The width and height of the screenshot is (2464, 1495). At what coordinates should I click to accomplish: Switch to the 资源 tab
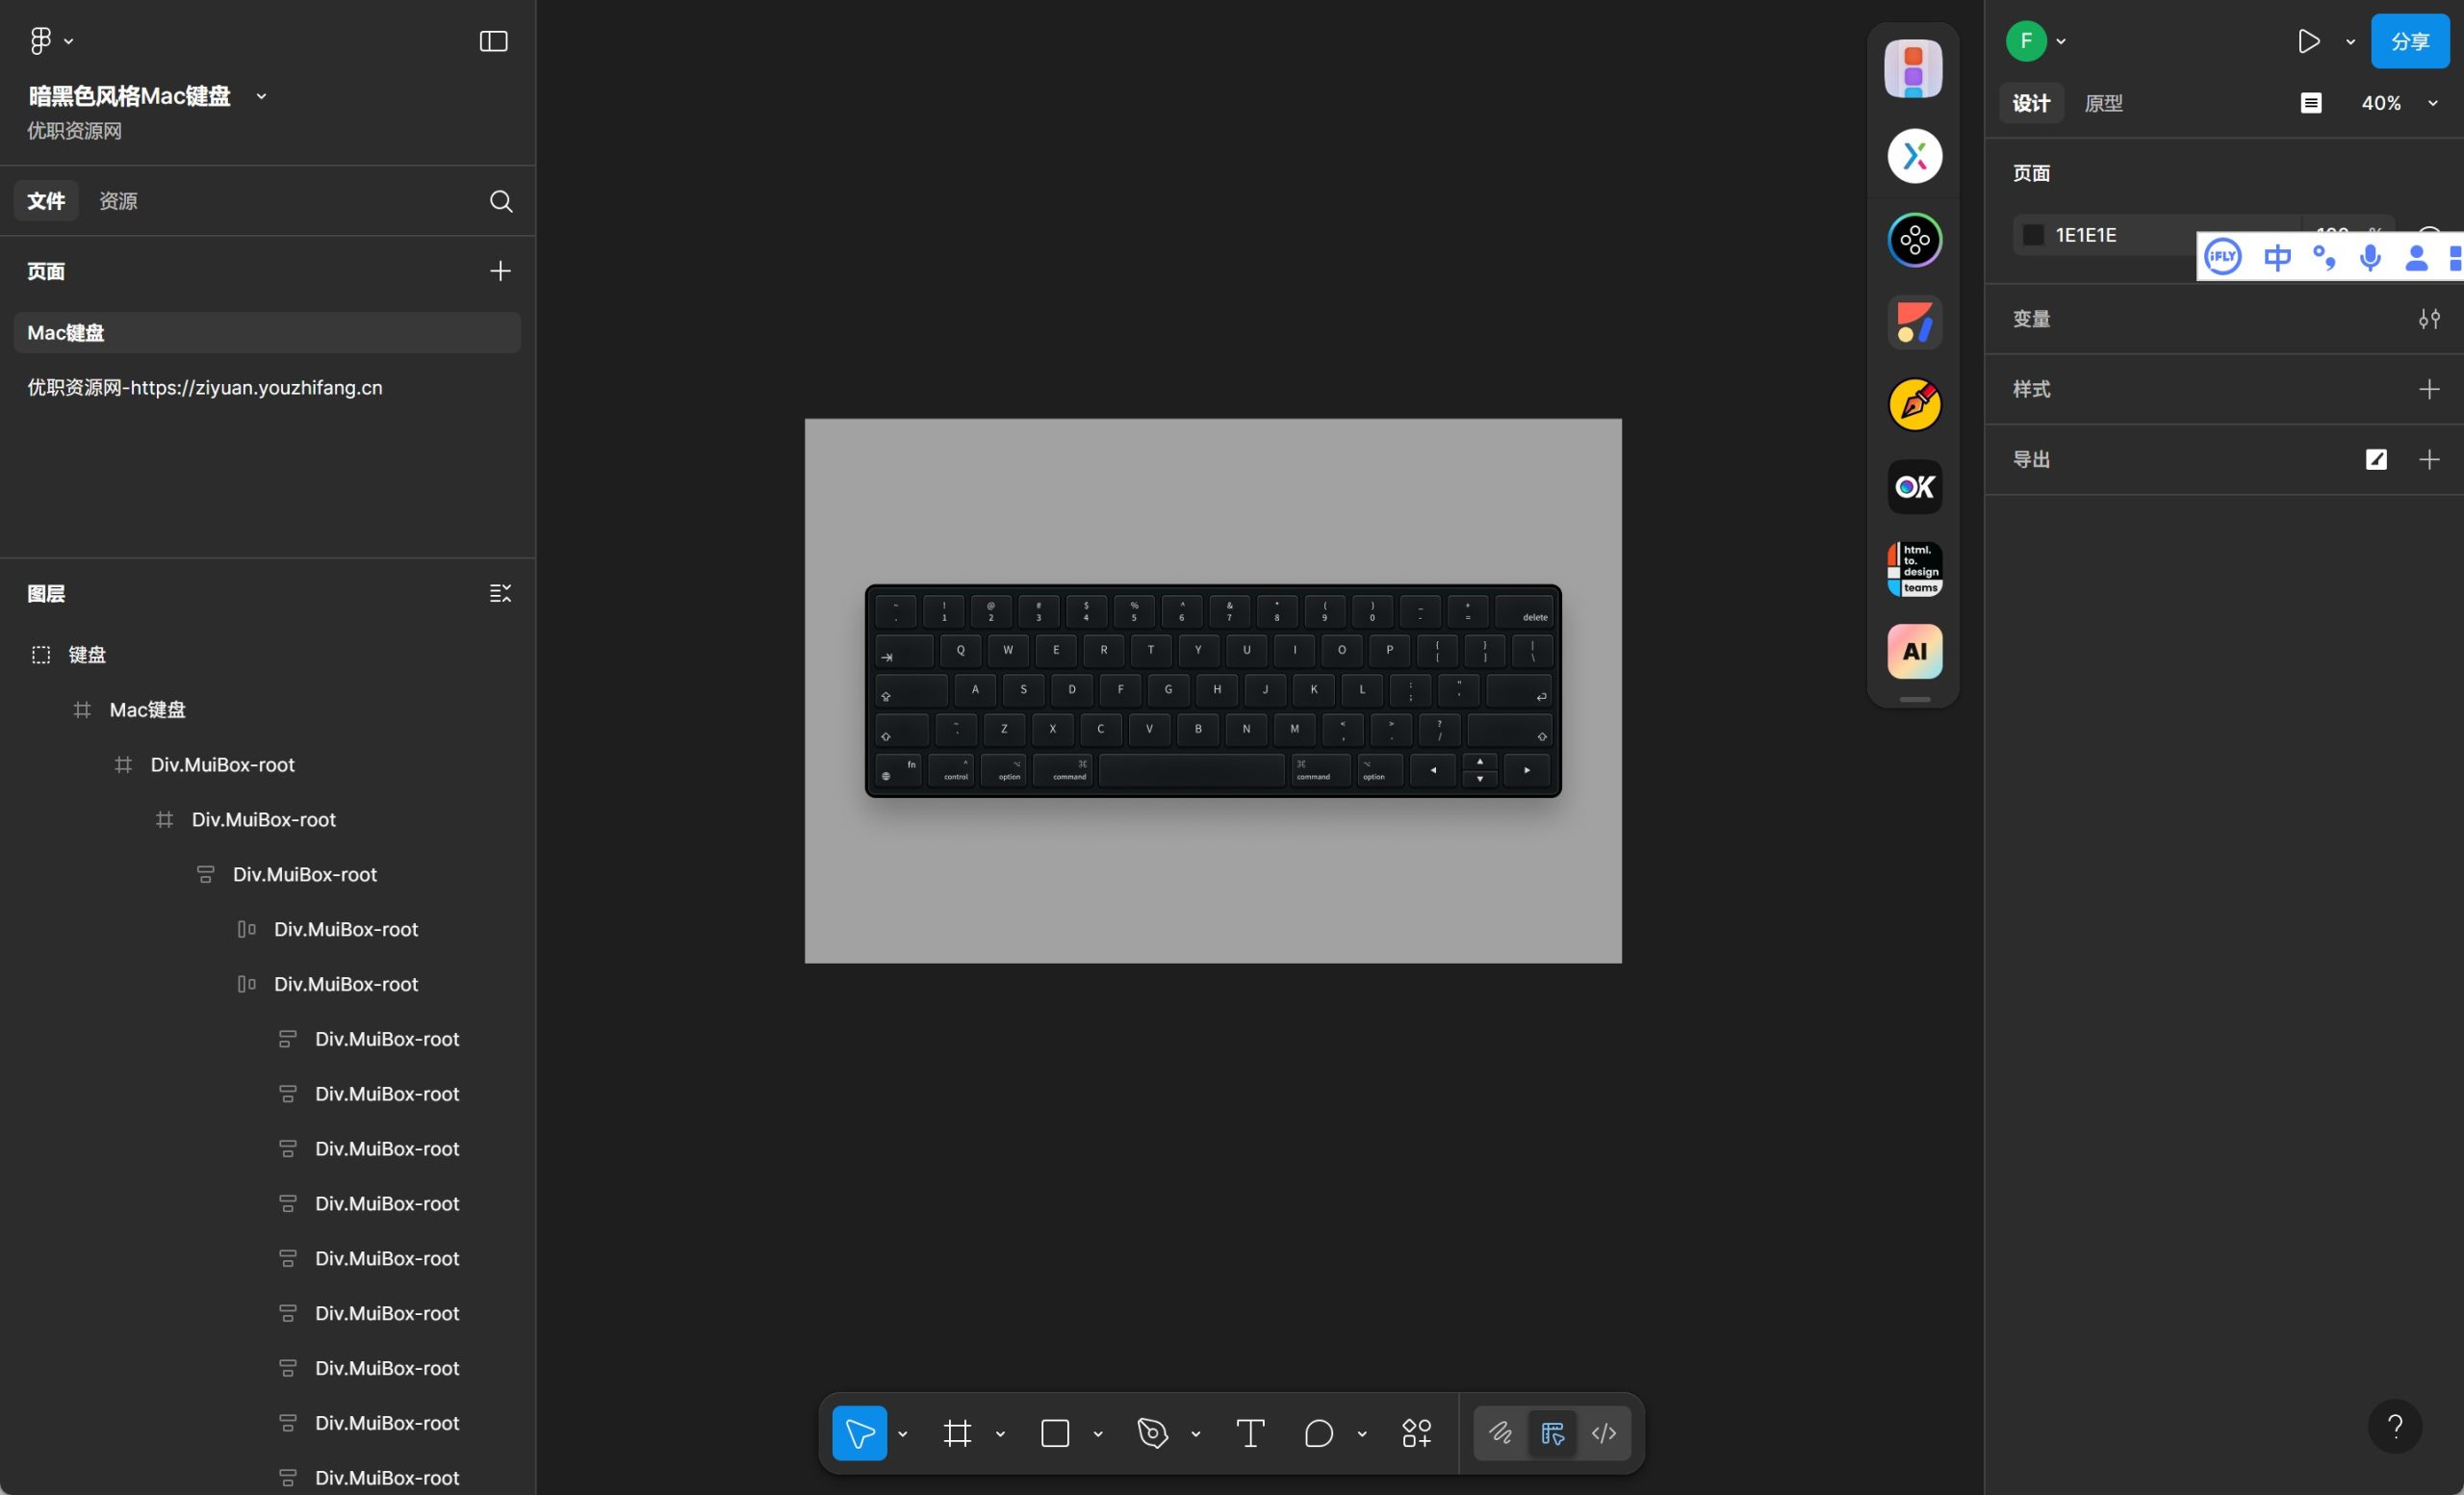coord(118,201)
